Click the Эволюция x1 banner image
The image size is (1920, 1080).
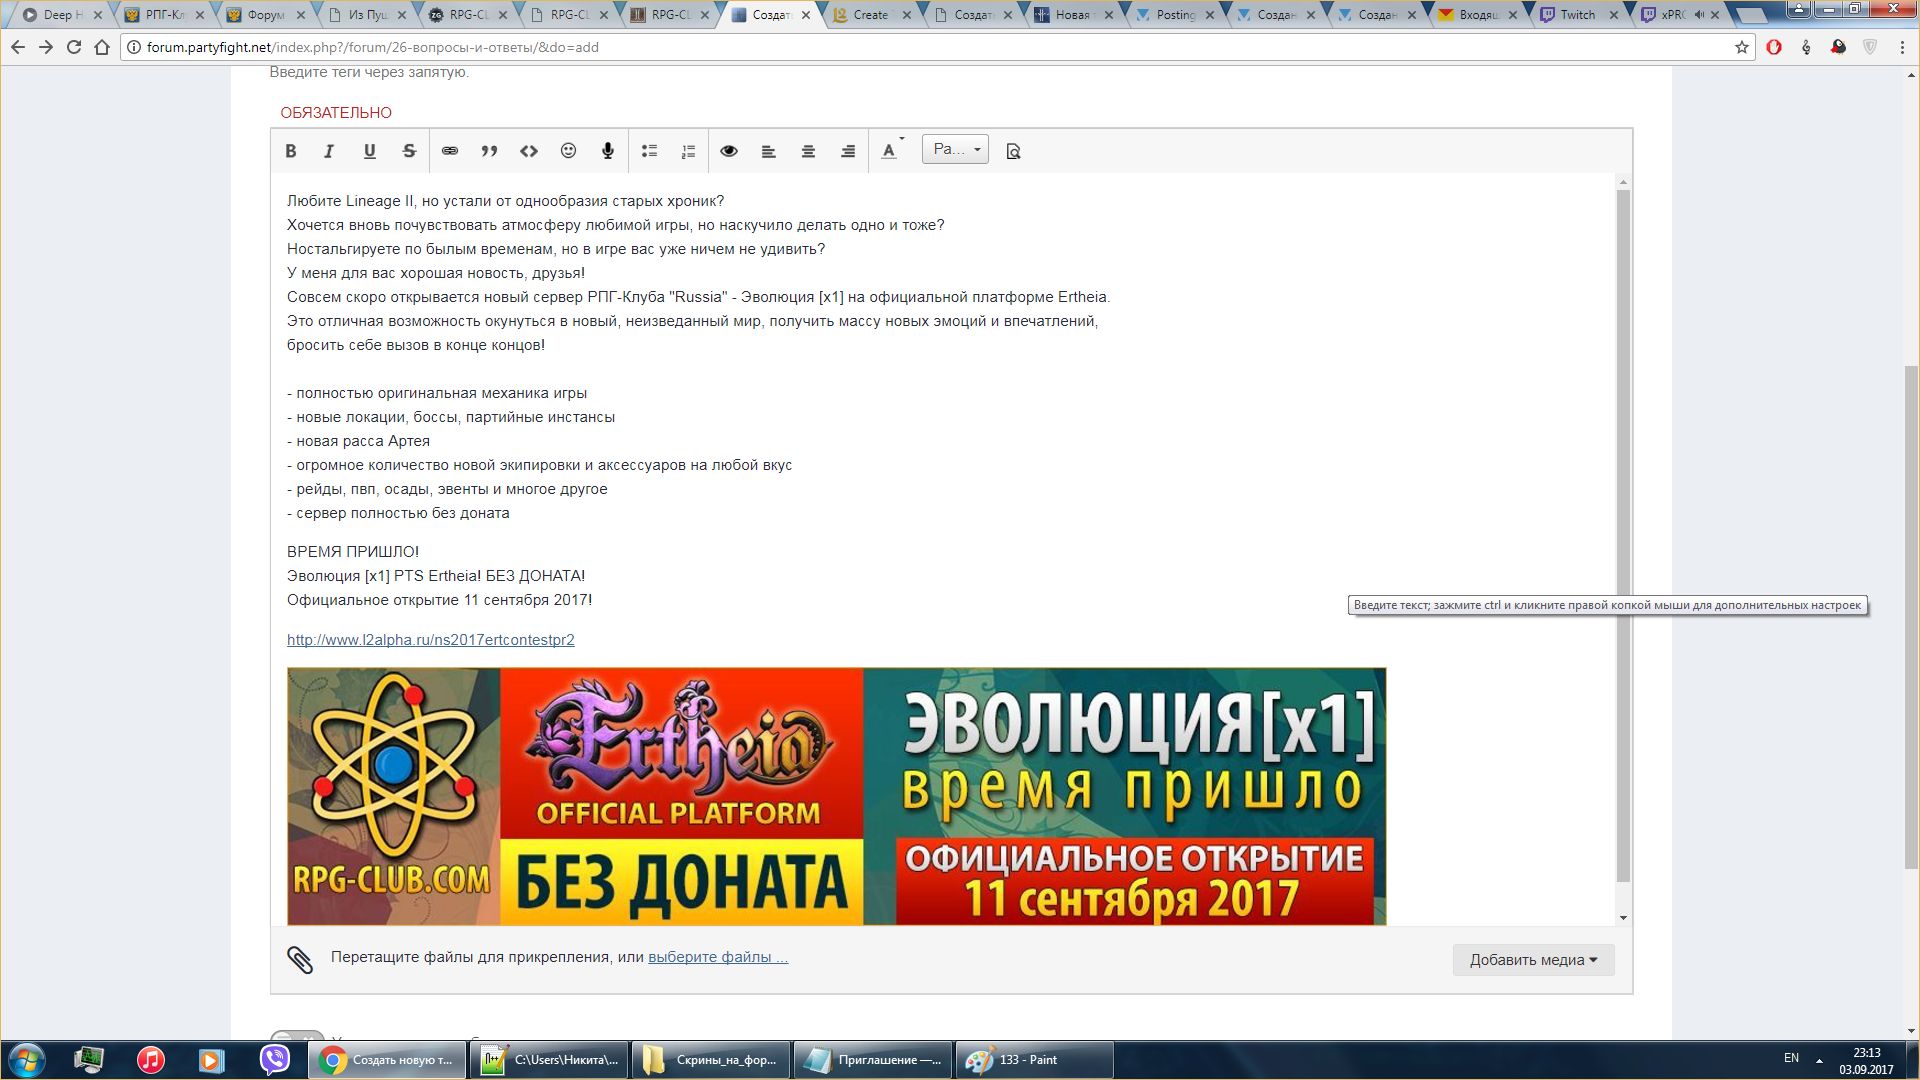coord(836,796)
